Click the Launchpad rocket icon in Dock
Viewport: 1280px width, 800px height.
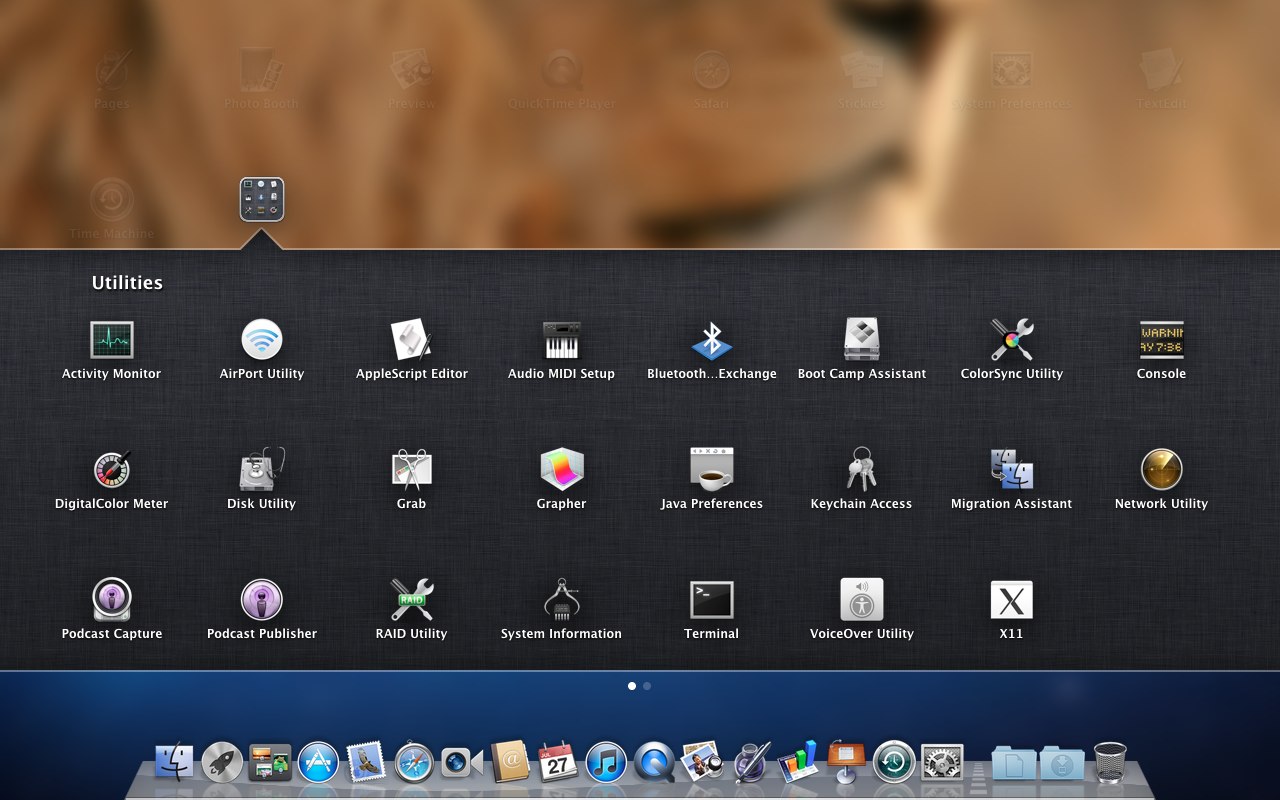[222, 763]
